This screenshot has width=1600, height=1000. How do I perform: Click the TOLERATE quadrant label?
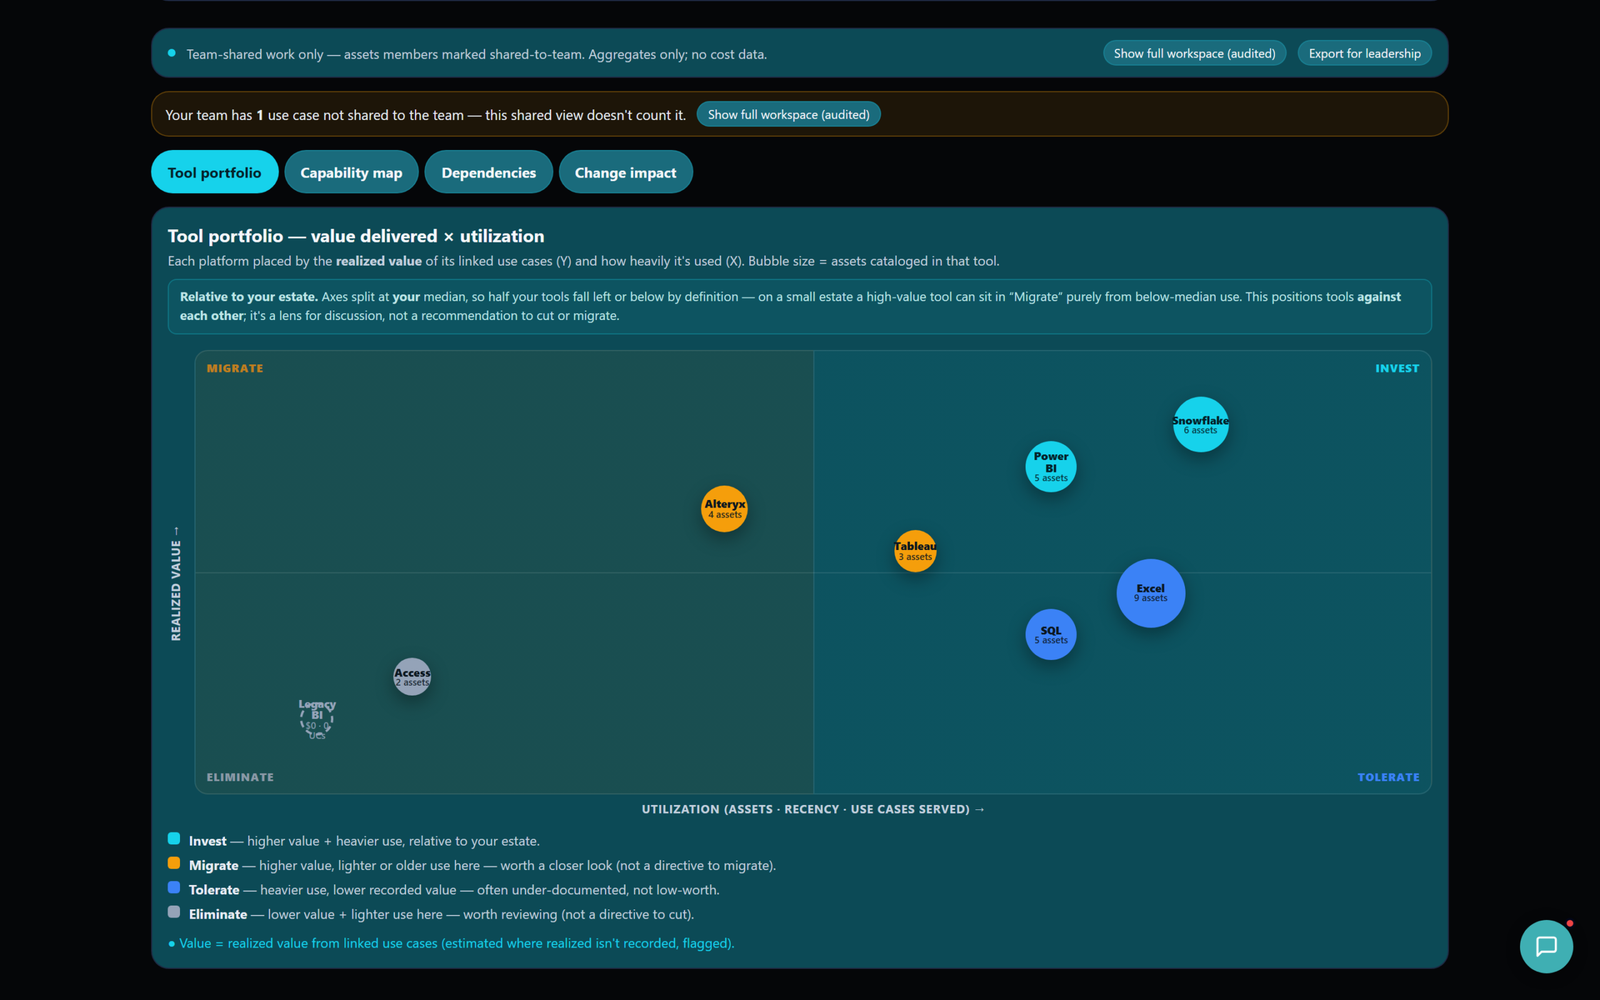pyautogui.click(x=1388, y=777)
